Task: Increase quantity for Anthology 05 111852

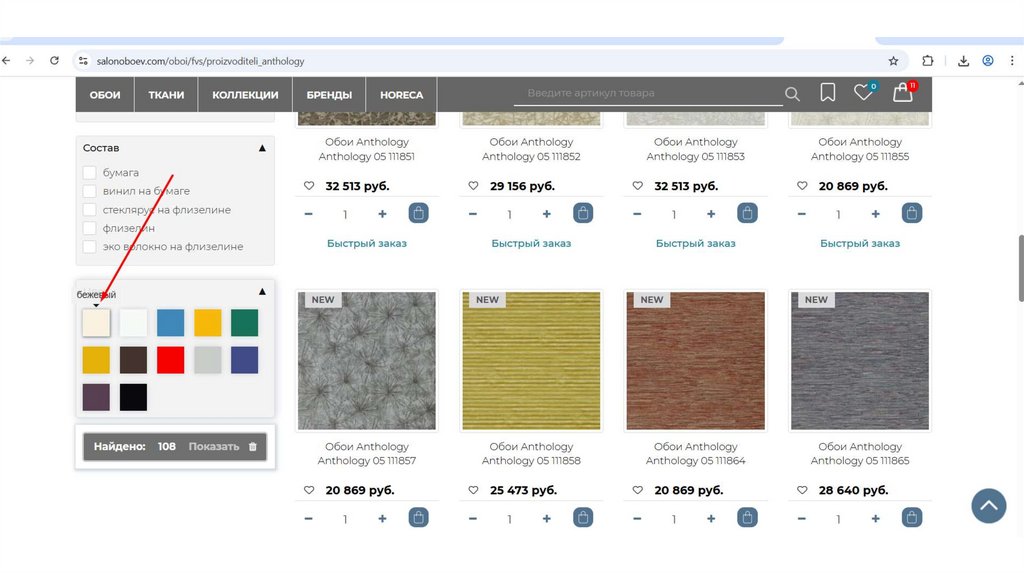Action: coord(547,214)
